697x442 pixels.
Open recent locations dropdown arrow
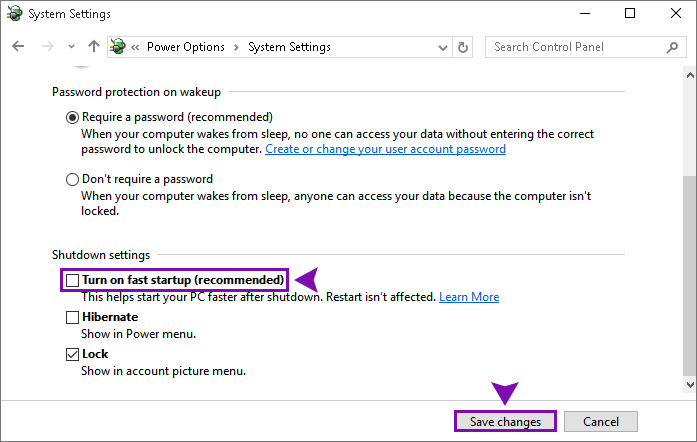[x=71, y=46]
